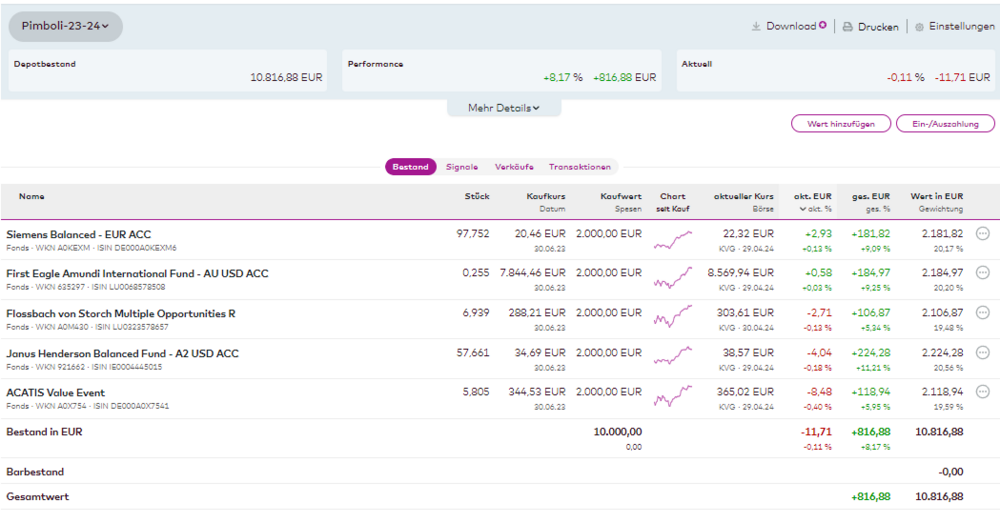The width and height of the screenshot is (1000, 523).
Task: Open Einstellungen gear settings
Action: click(x=918, y=27)
